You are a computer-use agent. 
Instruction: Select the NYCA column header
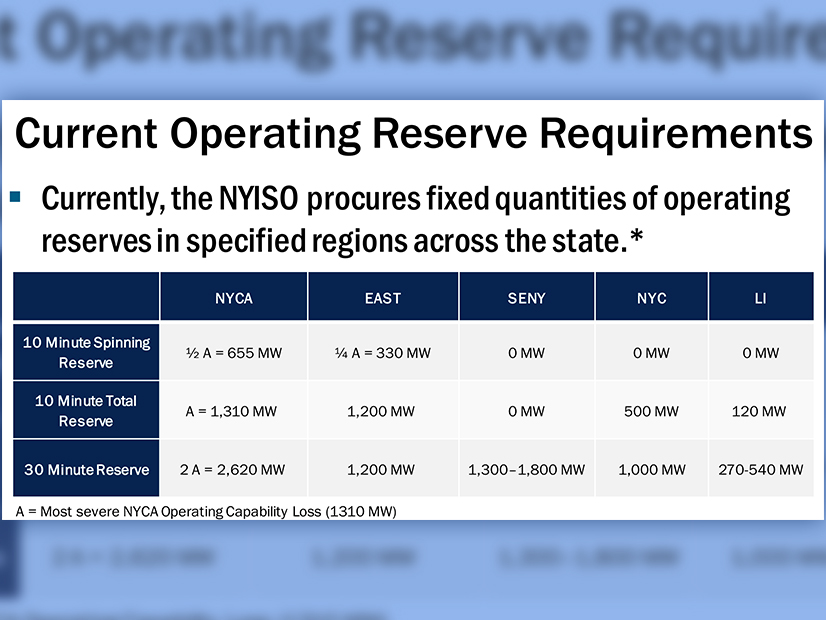(234, 298)
